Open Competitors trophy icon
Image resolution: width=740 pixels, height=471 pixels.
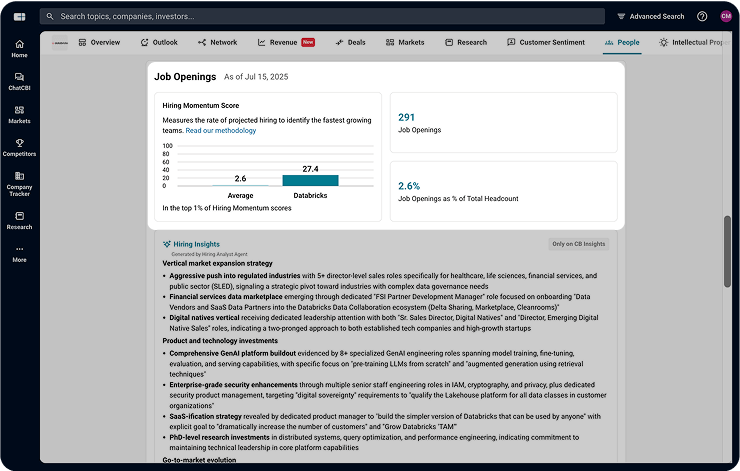19,147
